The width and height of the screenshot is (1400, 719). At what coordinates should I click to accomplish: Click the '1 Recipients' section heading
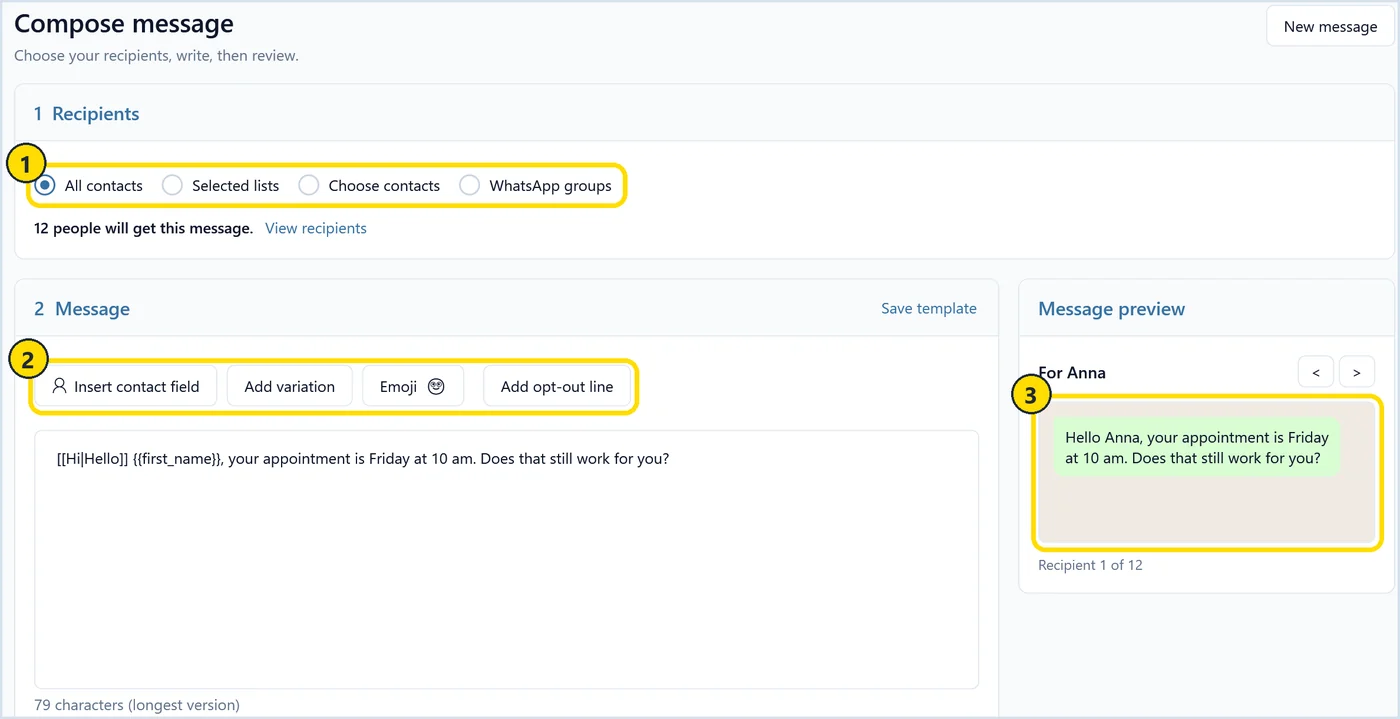tap(87, 114)
